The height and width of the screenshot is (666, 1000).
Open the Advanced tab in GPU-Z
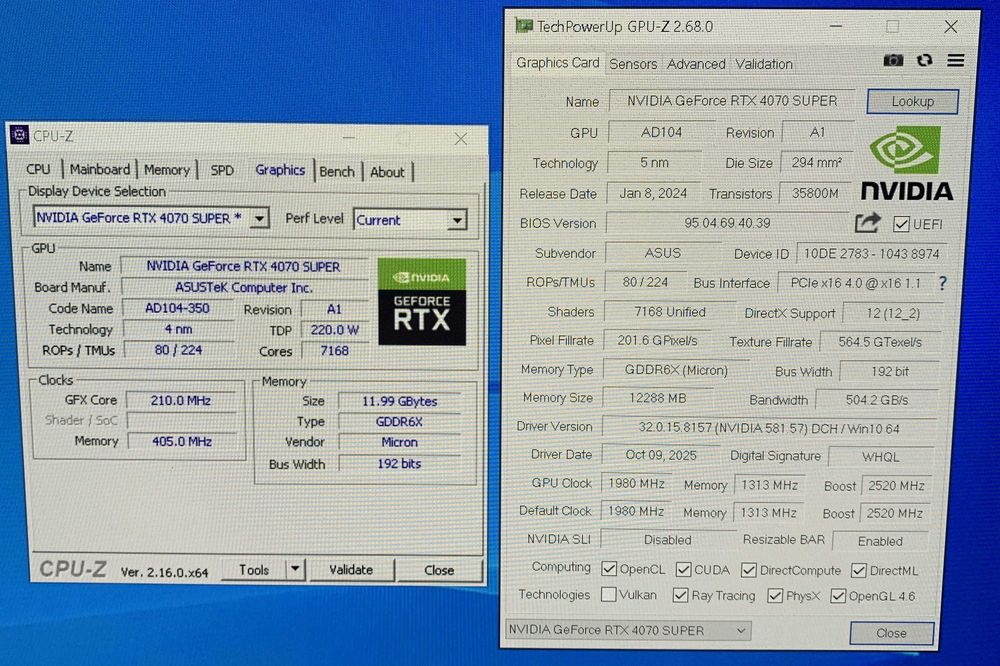pos(696,64)
